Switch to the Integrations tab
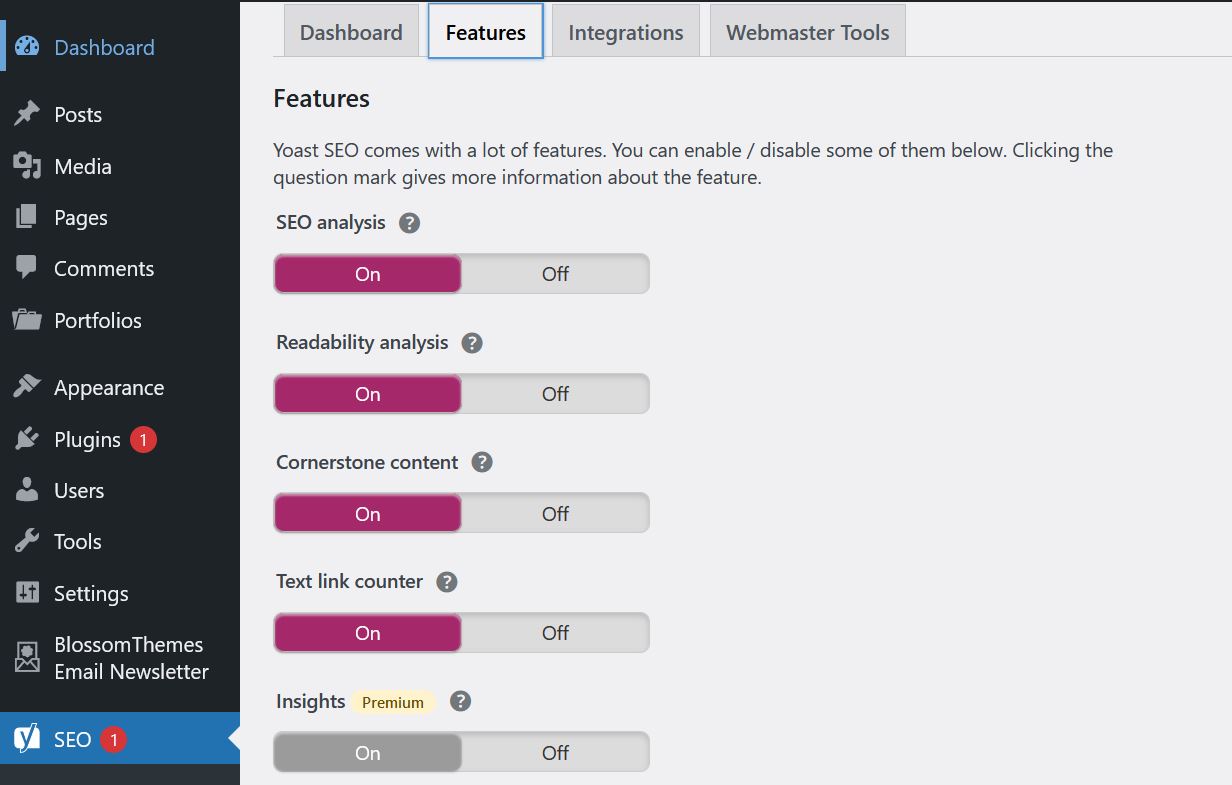1232x785 pixels. (625, 32)
